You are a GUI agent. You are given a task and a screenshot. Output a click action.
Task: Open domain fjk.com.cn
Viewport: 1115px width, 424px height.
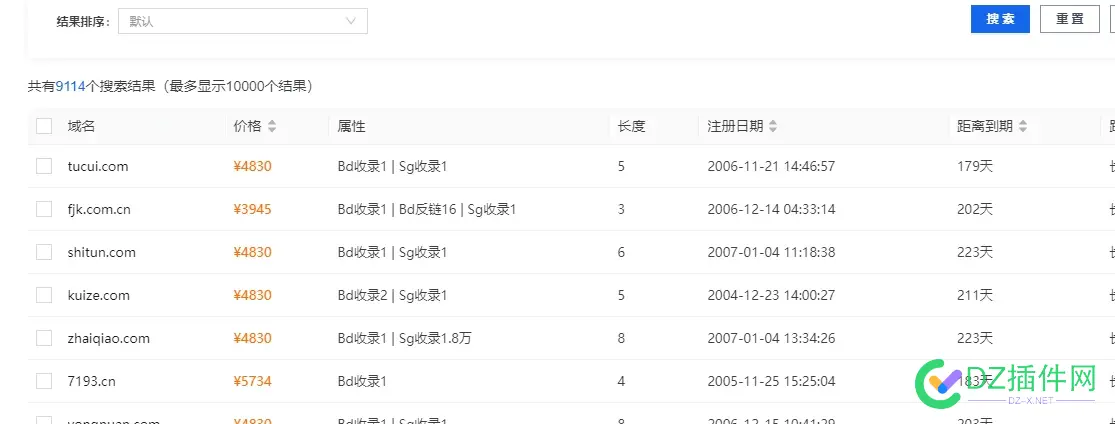(x=99, y=209)
